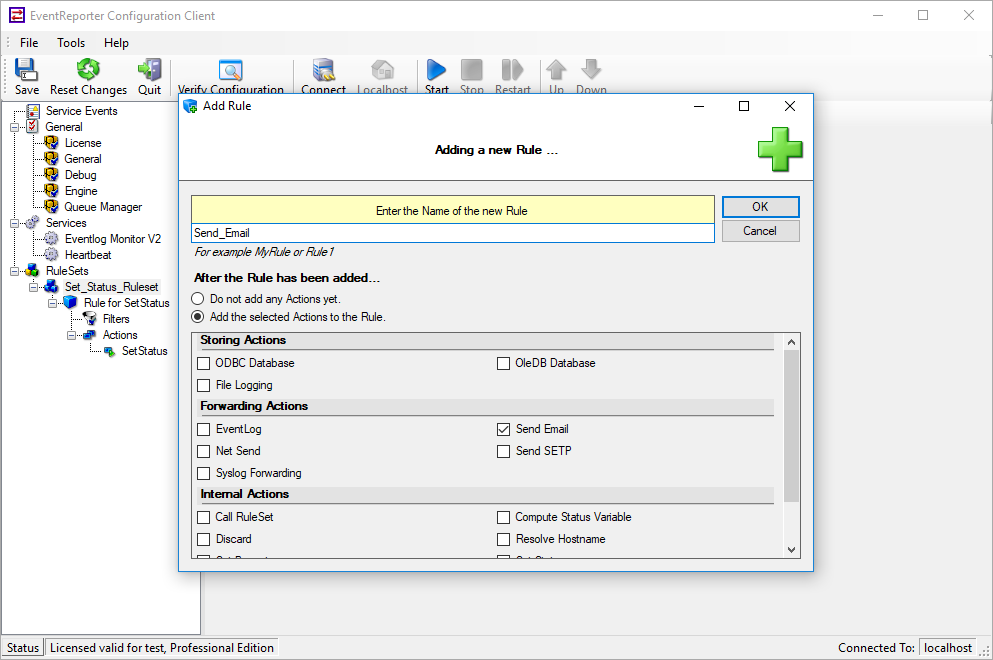The image size is (993, 660).
Task: Confirm the new rule with OK
Action: coord(761,206)
